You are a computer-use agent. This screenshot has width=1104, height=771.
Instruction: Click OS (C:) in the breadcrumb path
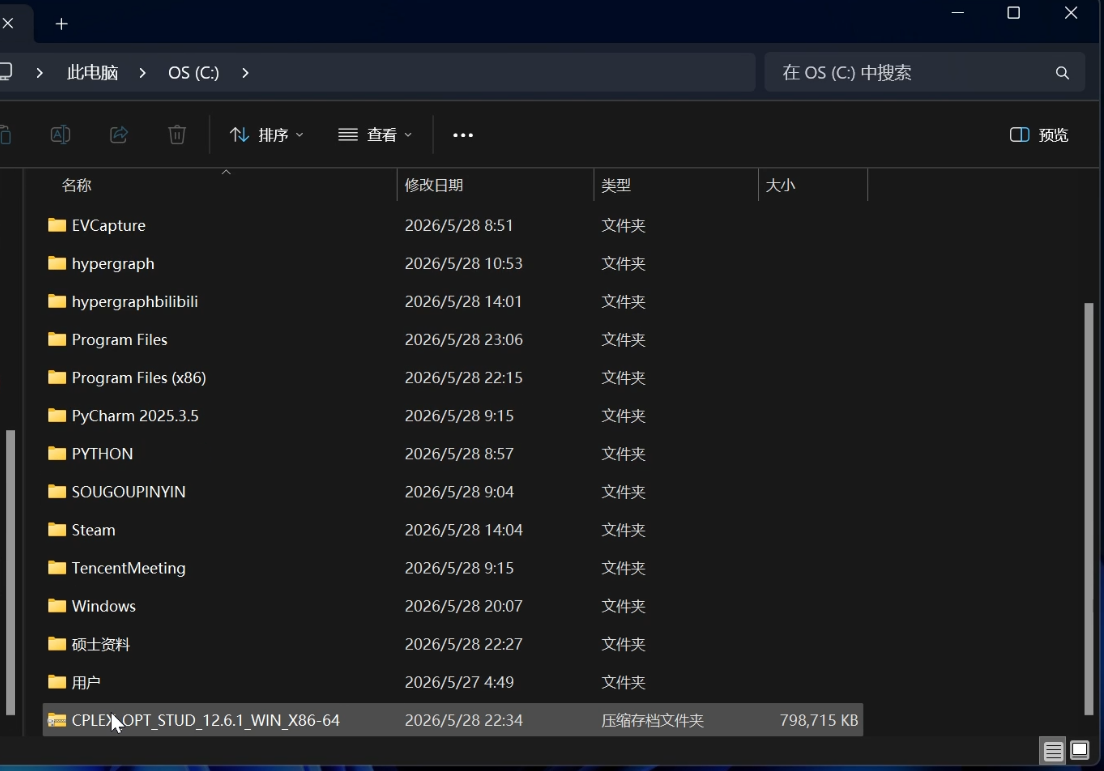[194, 73]
